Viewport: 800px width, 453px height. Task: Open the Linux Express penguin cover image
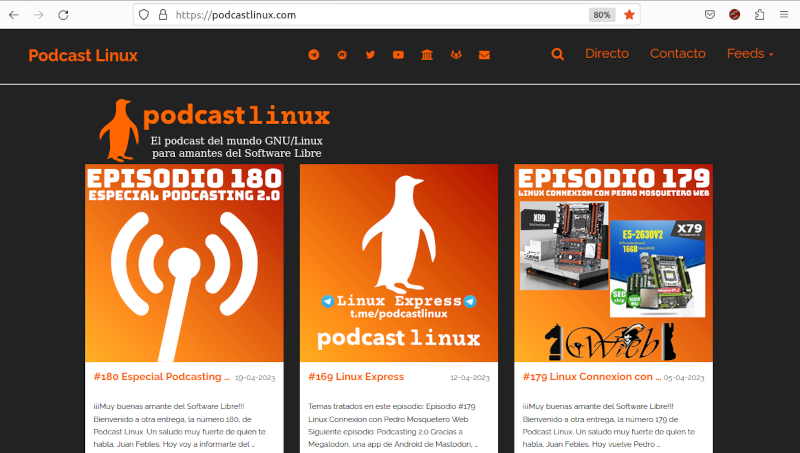[399, 263]
